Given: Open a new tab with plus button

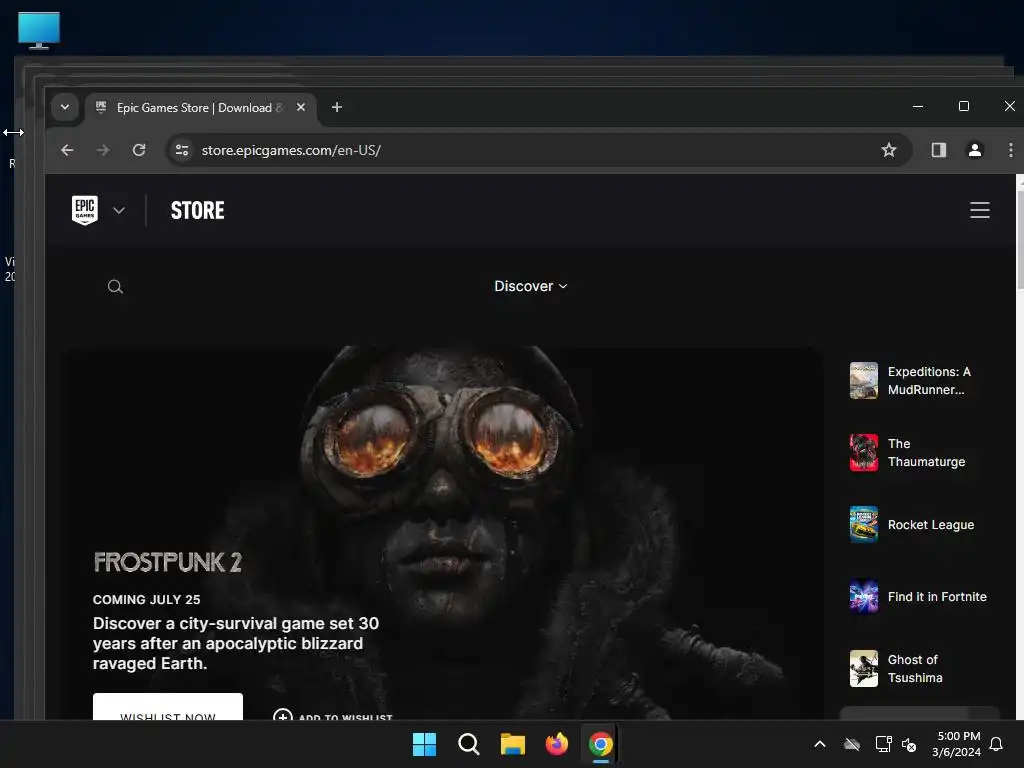Looking at the screenshot, I should point(336,107).
